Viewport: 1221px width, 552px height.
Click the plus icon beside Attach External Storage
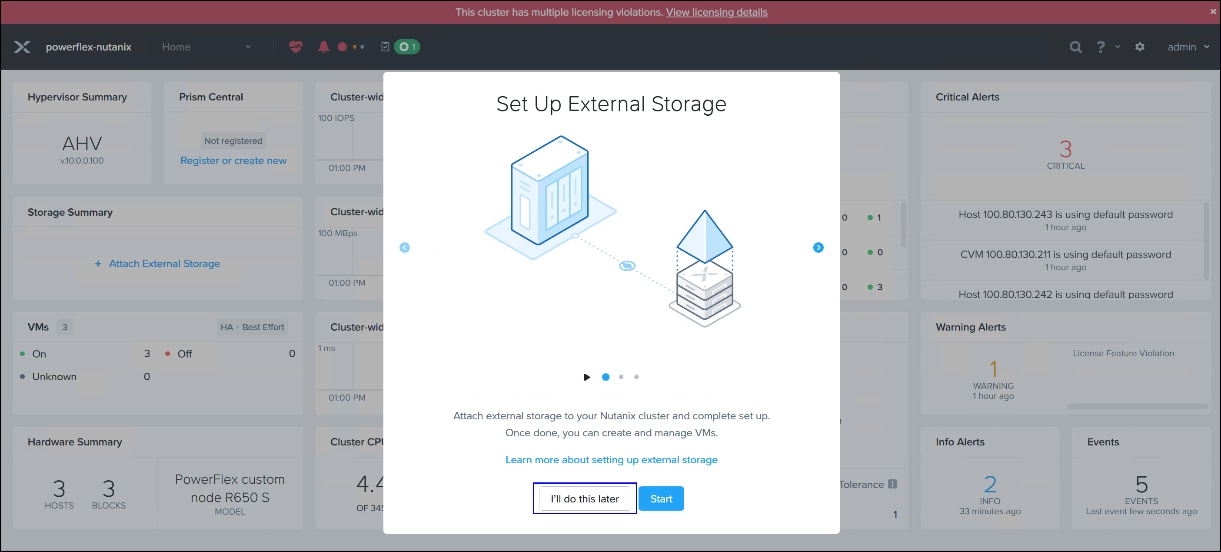[98, 264]
